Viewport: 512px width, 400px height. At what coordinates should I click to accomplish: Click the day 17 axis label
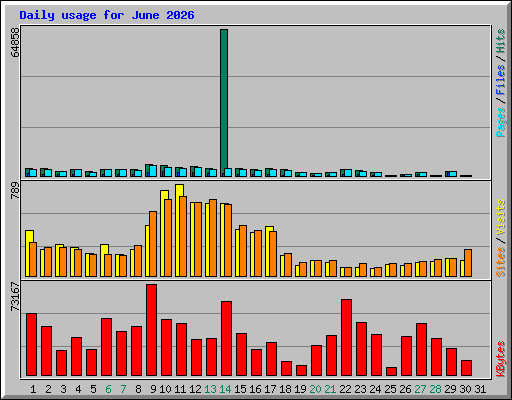[270, 389]
